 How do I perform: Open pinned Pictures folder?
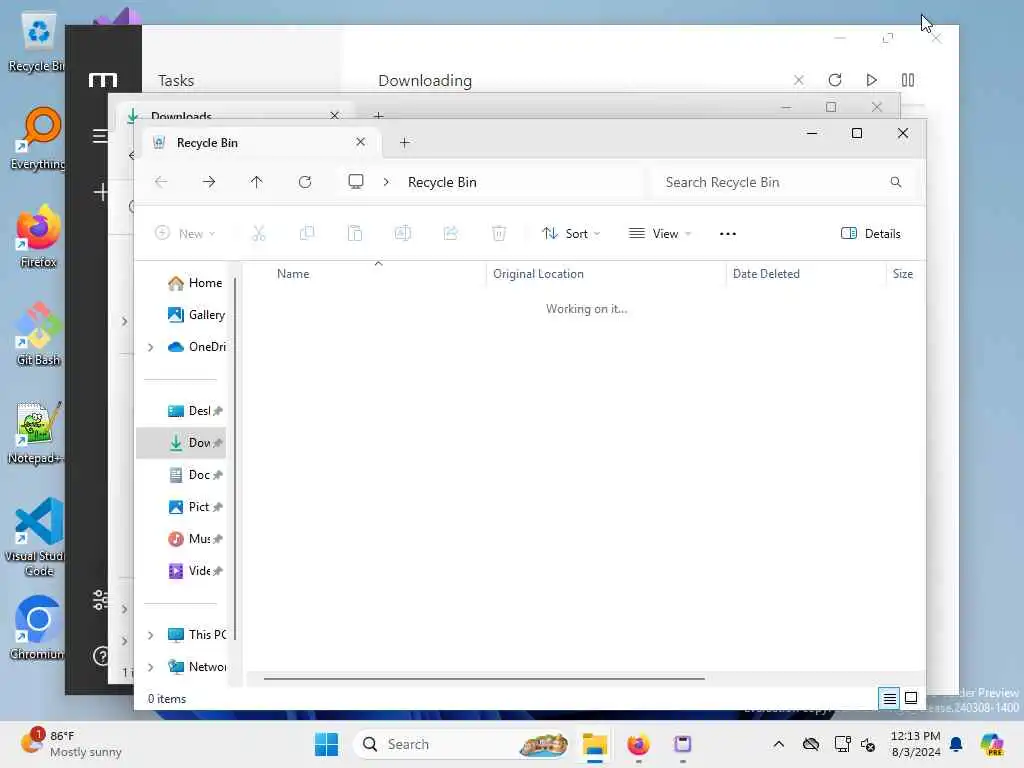[x=195, y=507]
